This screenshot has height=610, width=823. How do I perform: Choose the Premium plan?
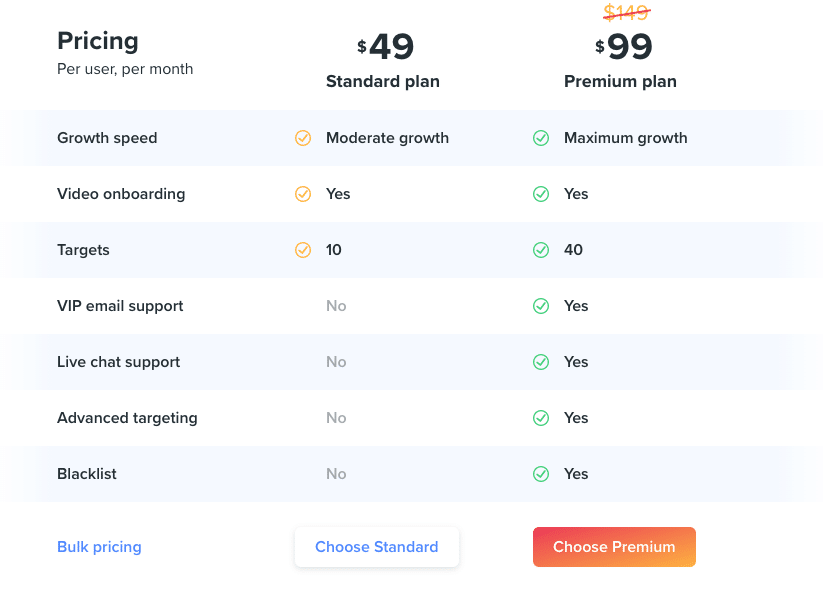[614, 547]
